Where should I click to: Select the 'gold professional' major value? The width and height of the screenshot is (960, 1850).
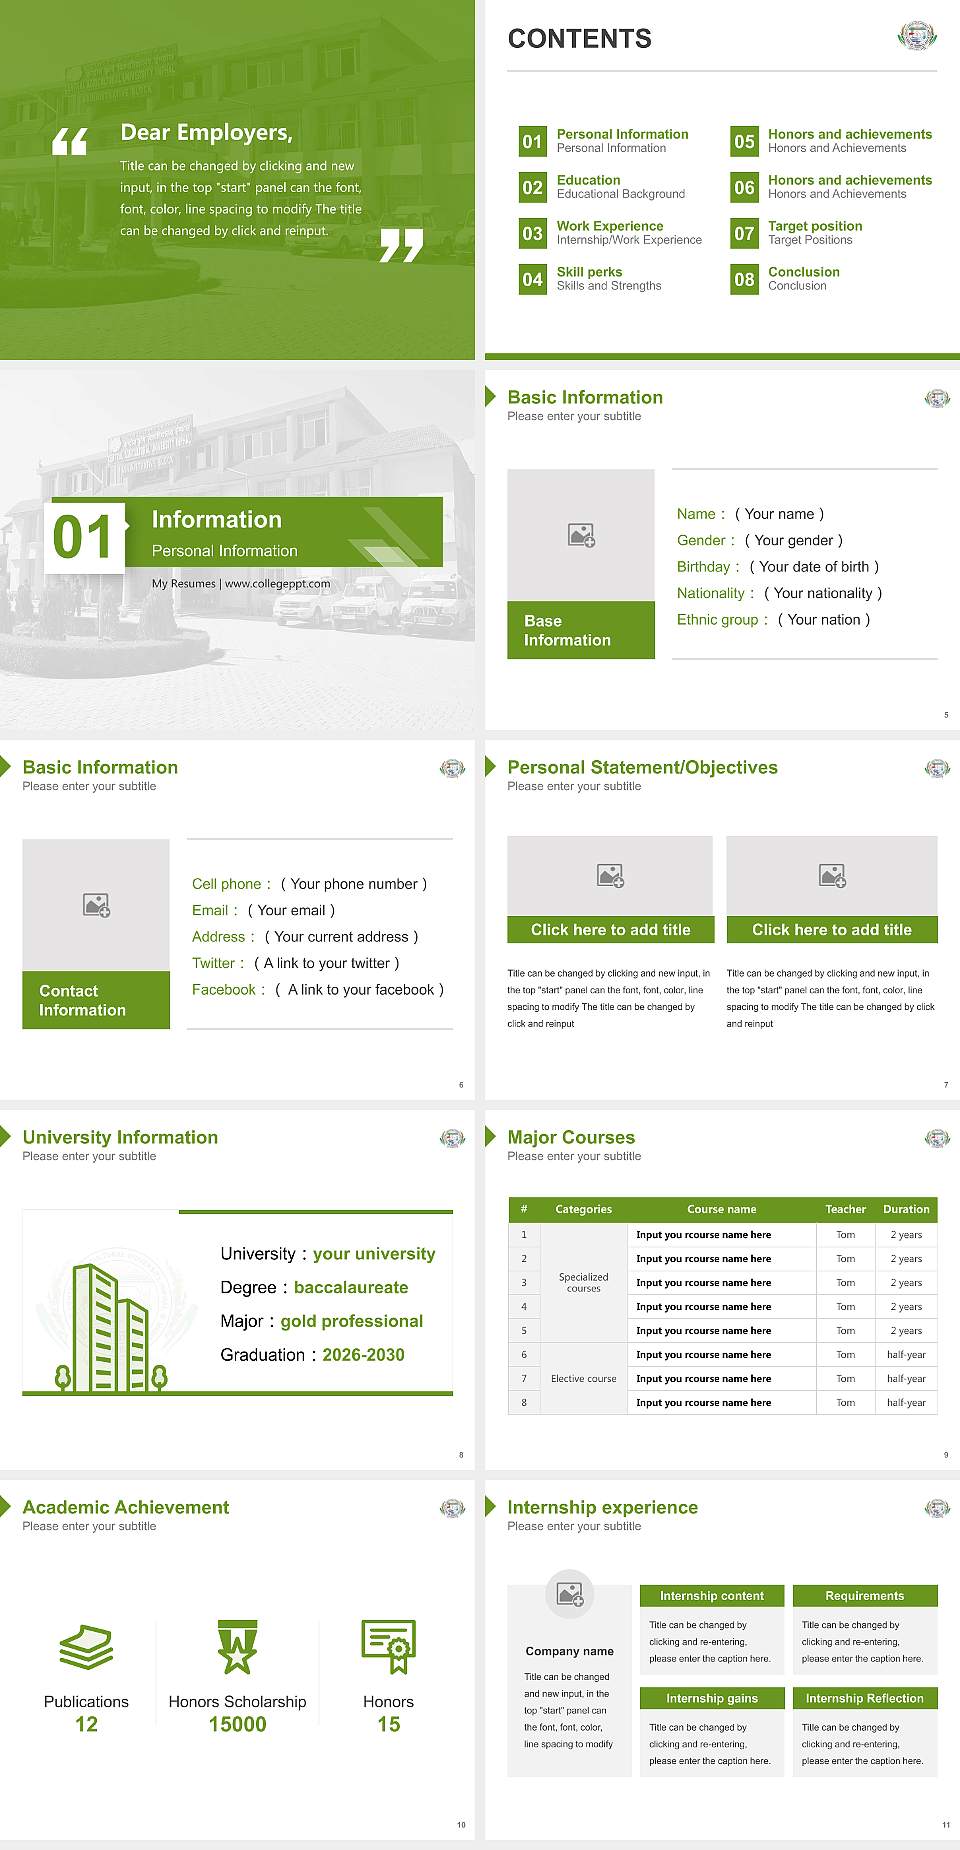coord(352,1321)
